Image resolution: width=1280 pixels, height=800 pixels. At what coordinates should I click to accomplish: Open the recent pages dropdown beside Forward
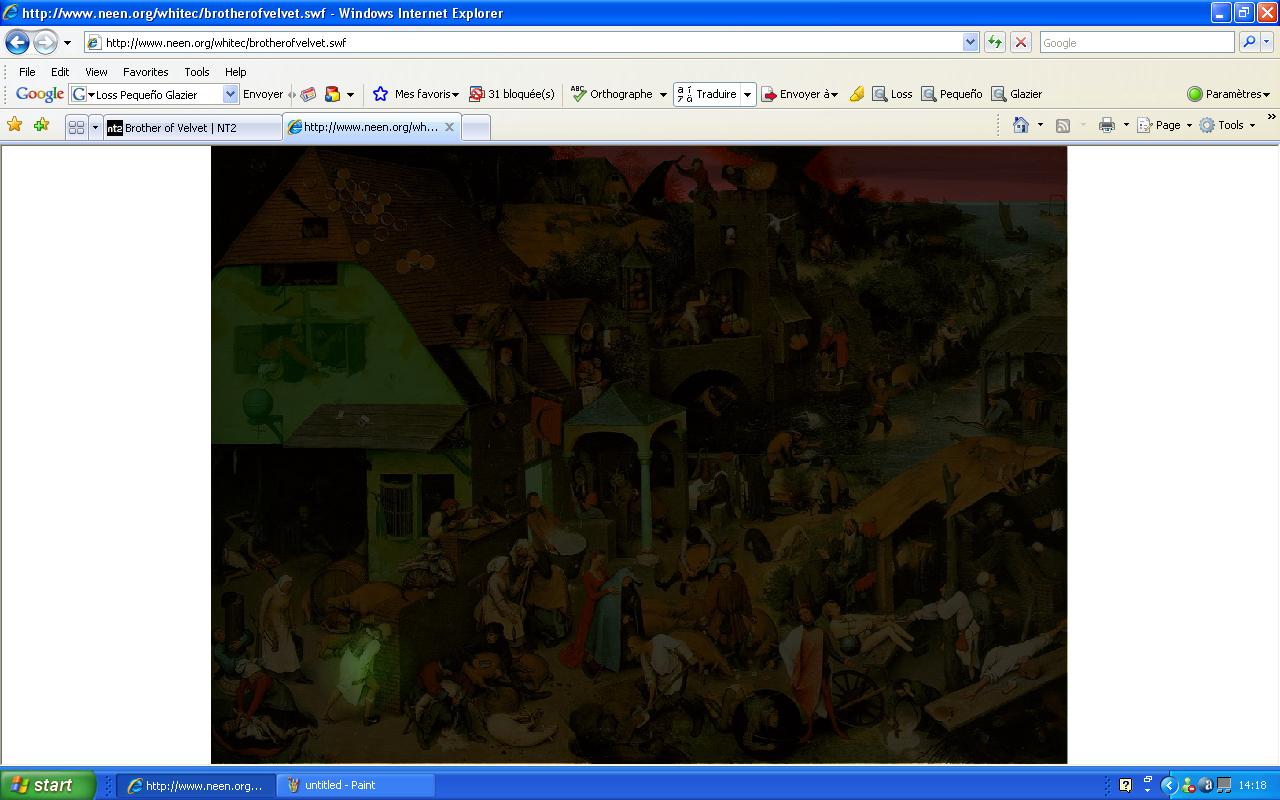coord(67,43)
